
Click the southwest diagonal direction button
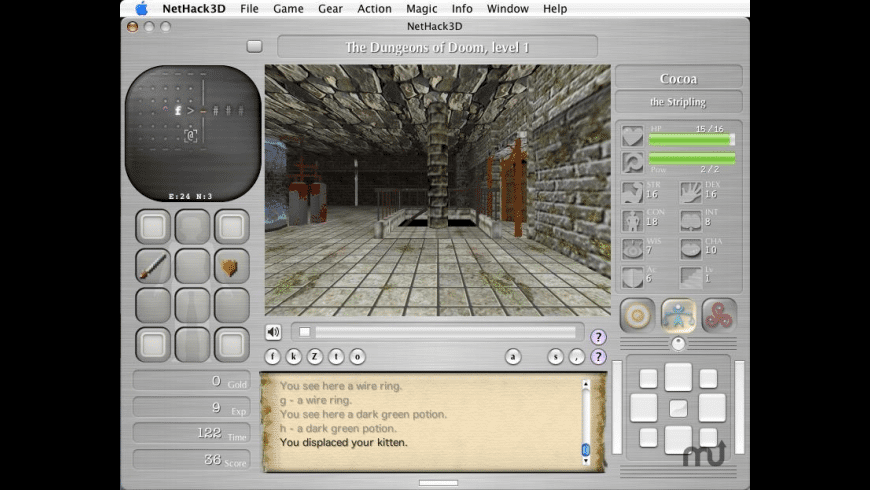(x=648, y=437)
